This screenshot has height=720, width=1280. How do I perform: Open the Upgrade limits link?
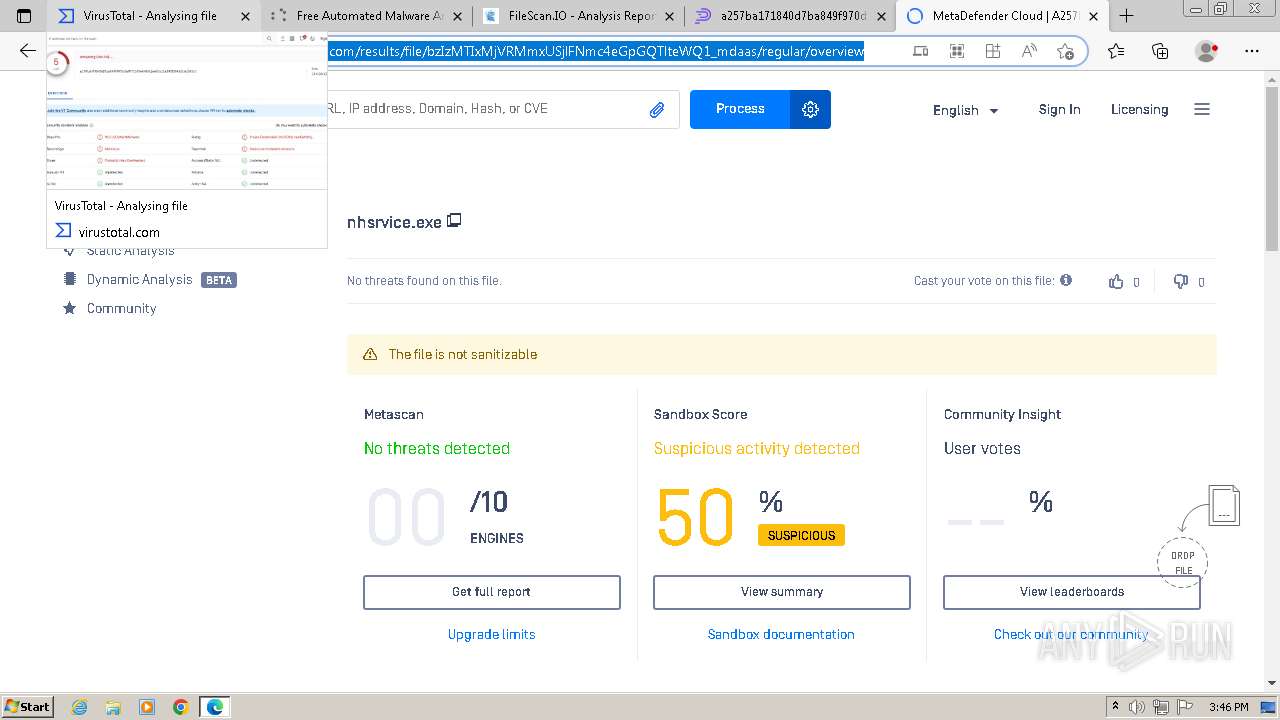click(x=492, y=634)
